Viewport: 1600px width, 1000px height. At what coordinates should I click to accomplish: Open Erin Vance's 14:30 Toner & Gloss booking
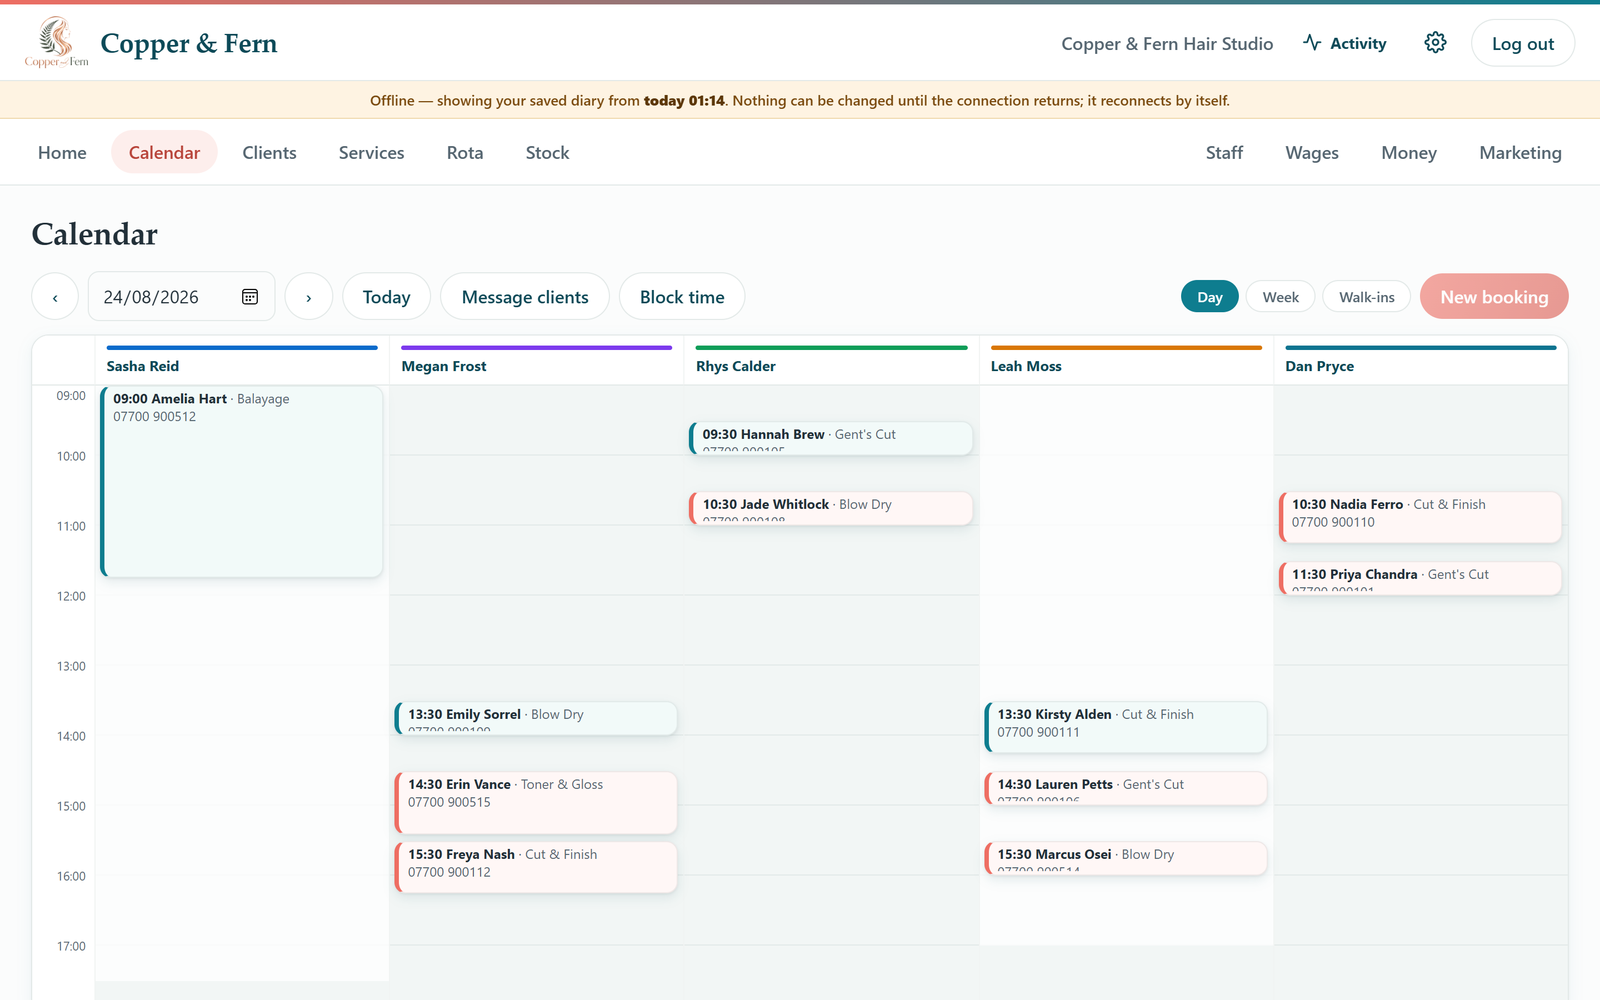tap(536, 802)
